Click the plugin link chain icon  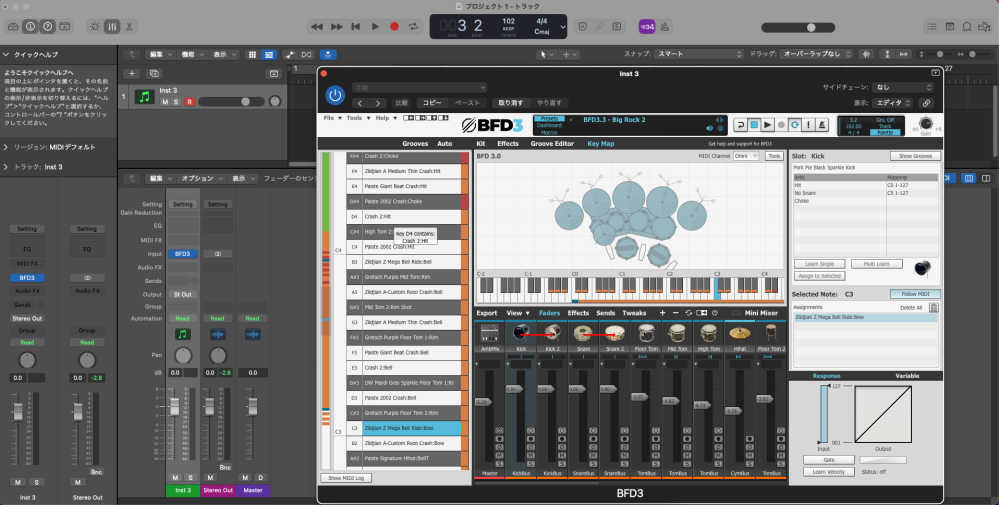(x=926, y=103)
